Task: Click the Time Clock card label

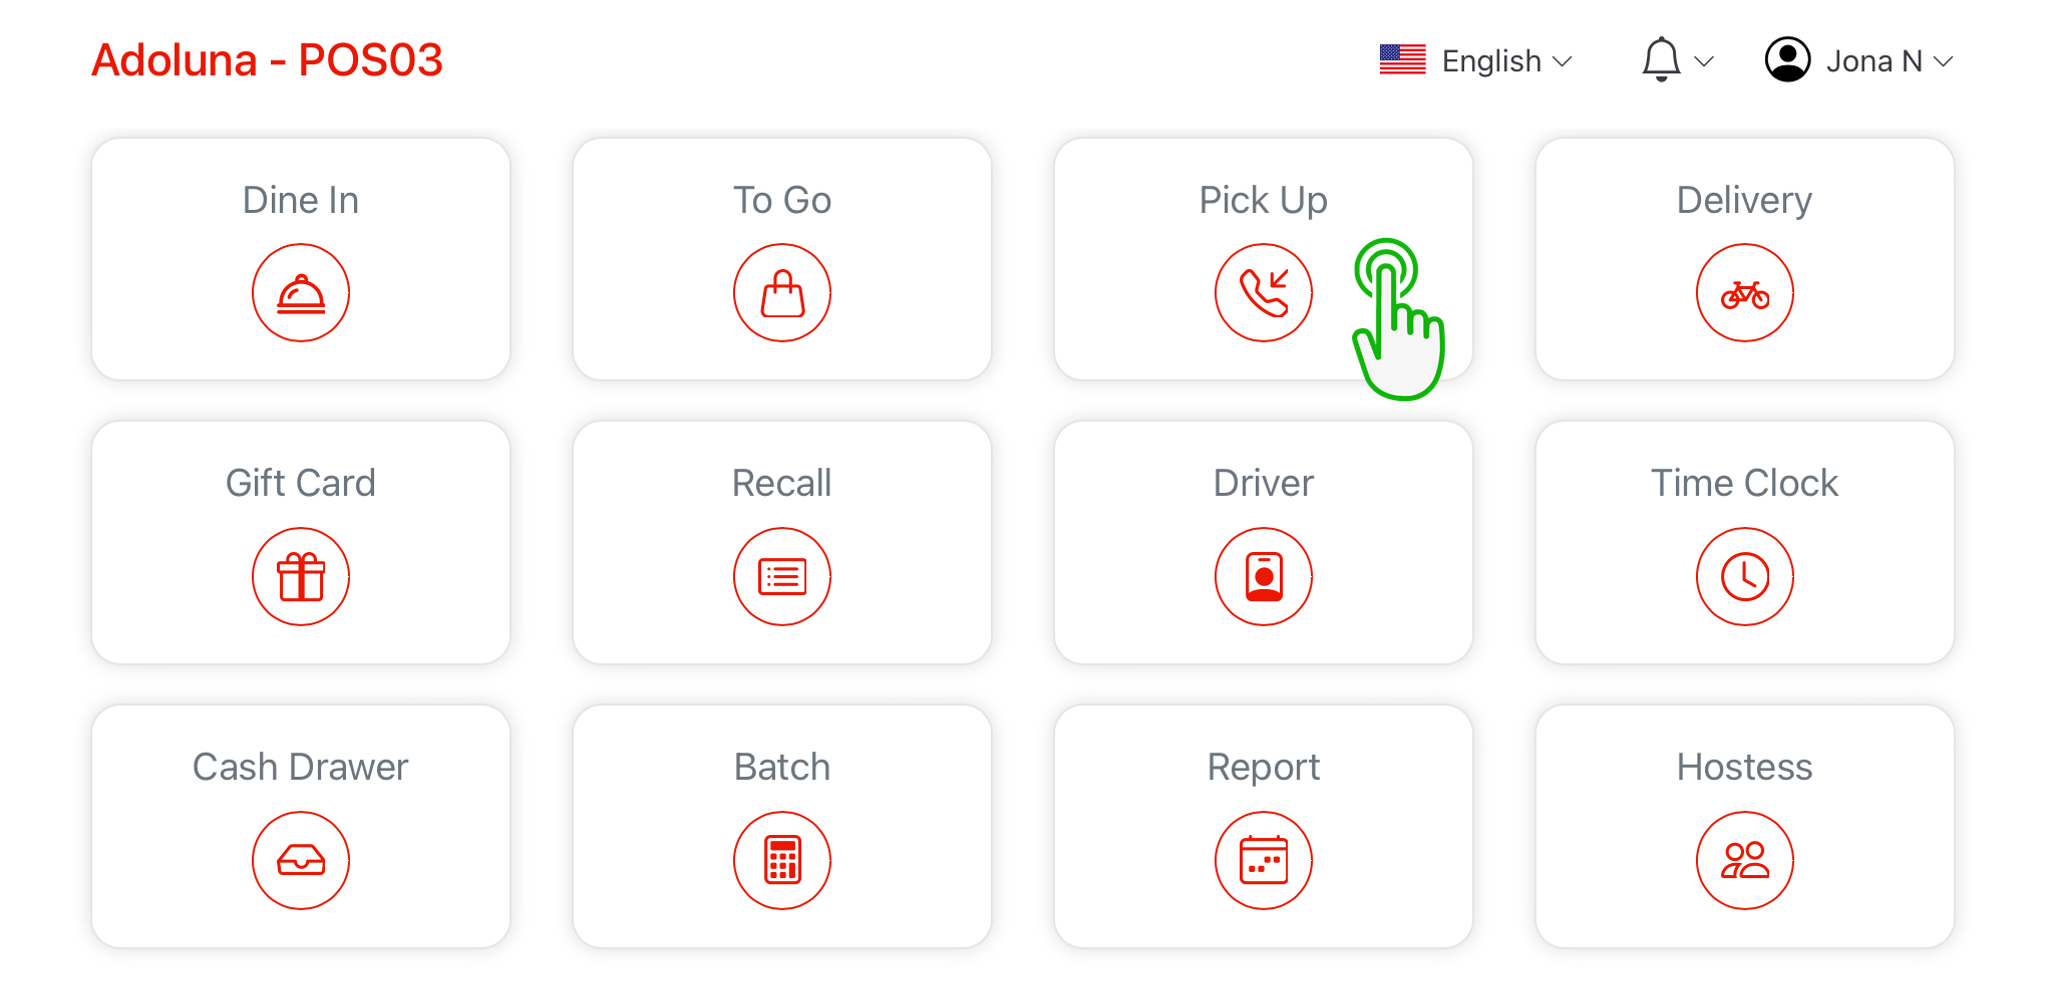Action: click(x=1744, y=483)
